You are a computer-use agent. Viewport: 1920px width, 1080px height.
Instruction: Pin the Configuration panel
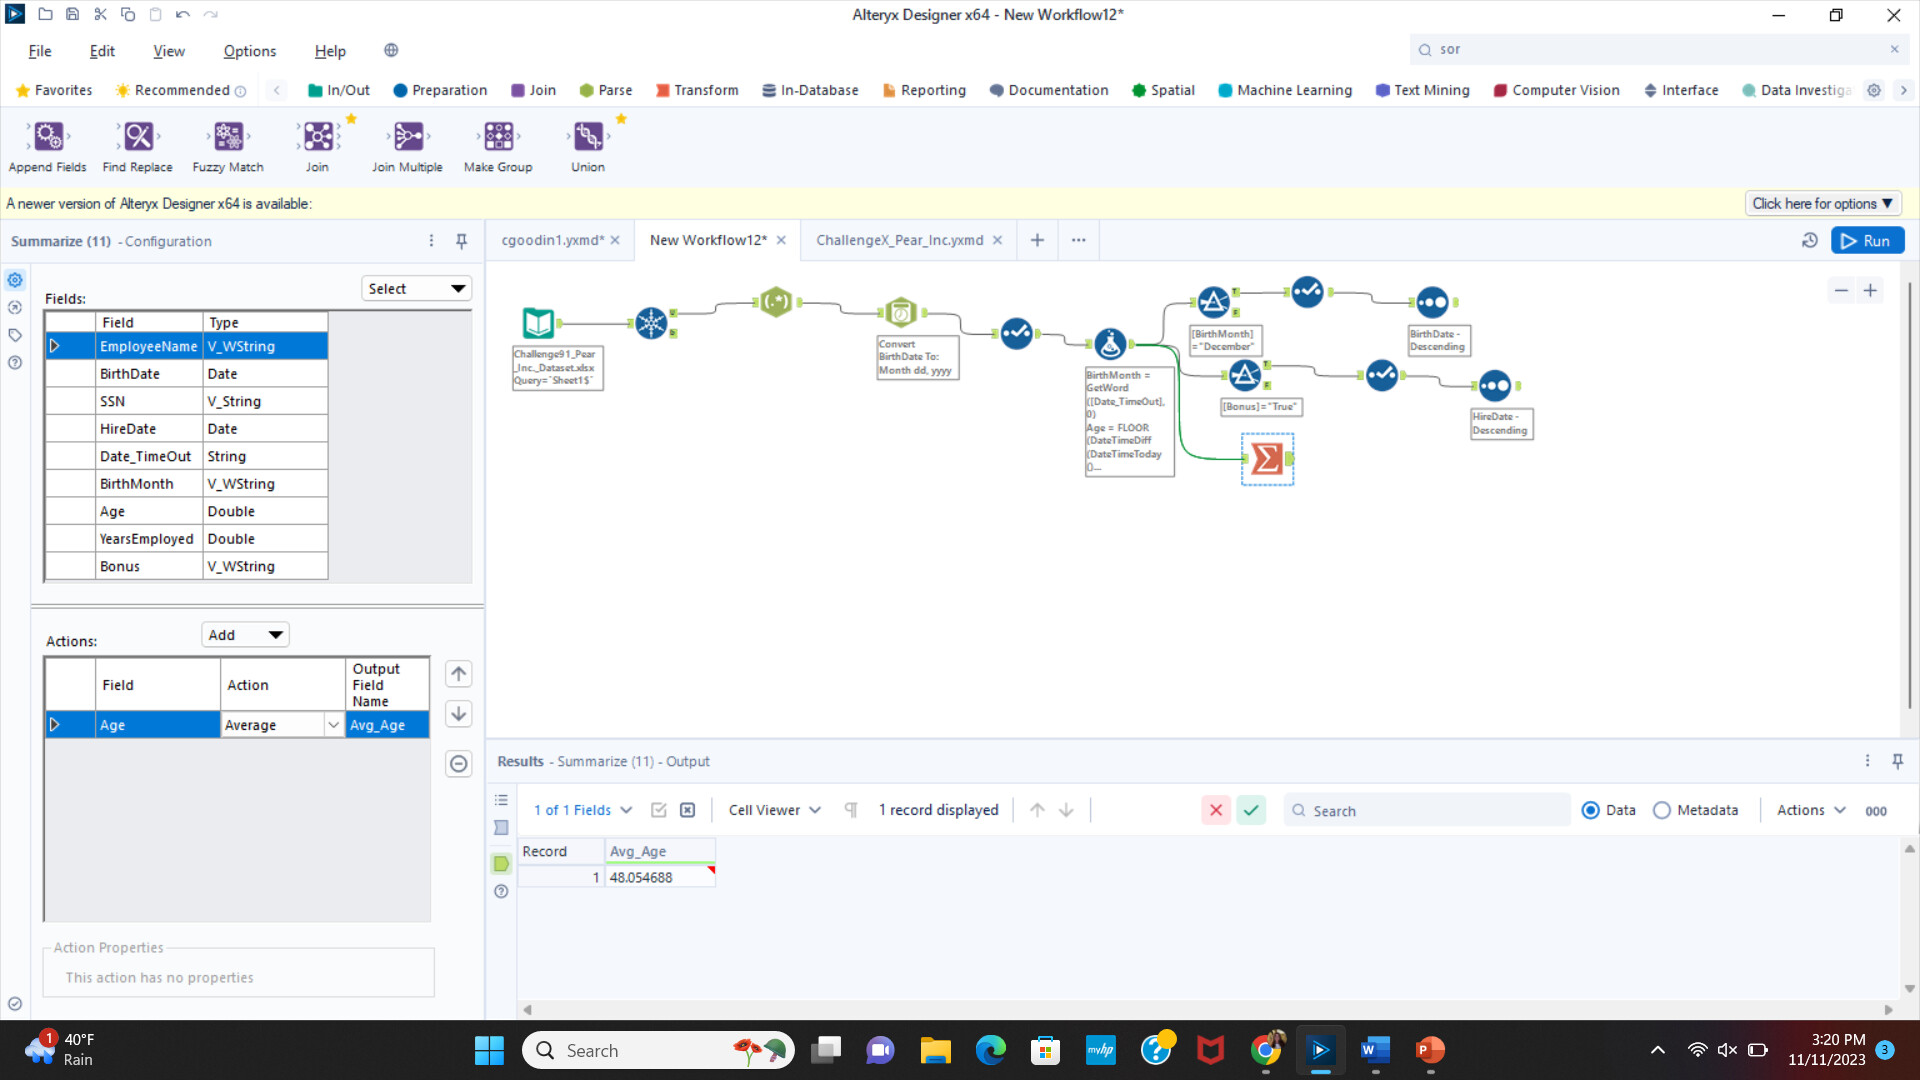point(461,241)
